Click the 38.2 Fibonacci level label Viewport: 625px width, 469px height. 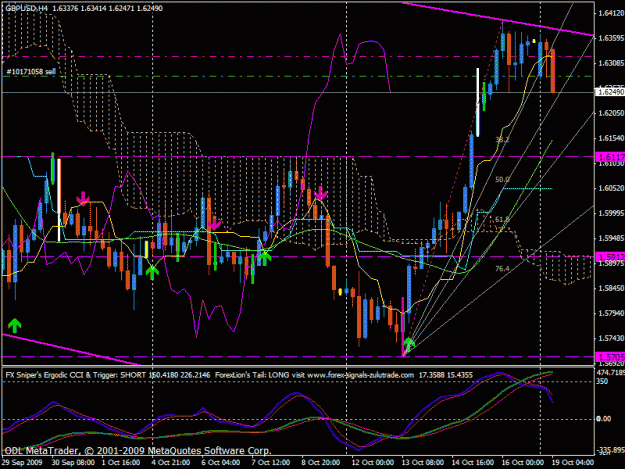click(x=502, y=140)
